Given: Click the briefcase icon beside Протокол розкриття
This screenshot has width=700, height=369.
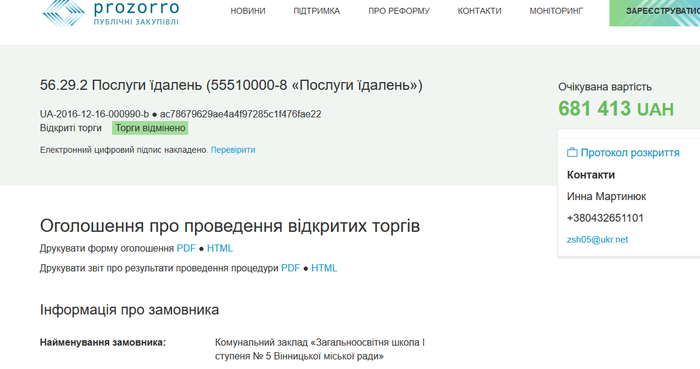Looking at the screenshot, I should (572, 153).
